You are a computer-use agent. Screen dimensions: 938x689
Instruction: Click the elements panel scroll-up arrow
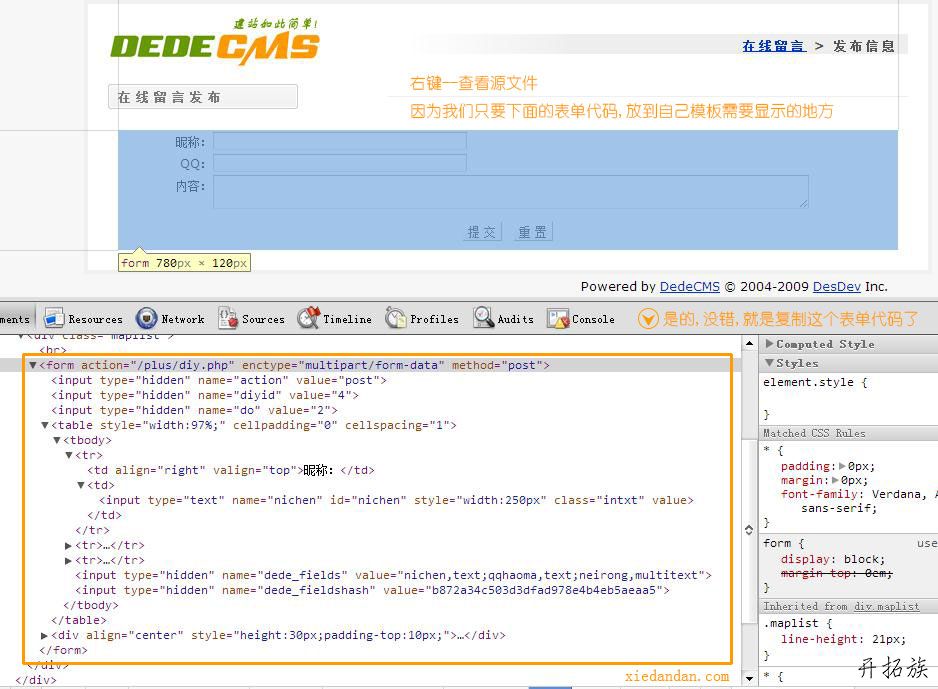749,343
